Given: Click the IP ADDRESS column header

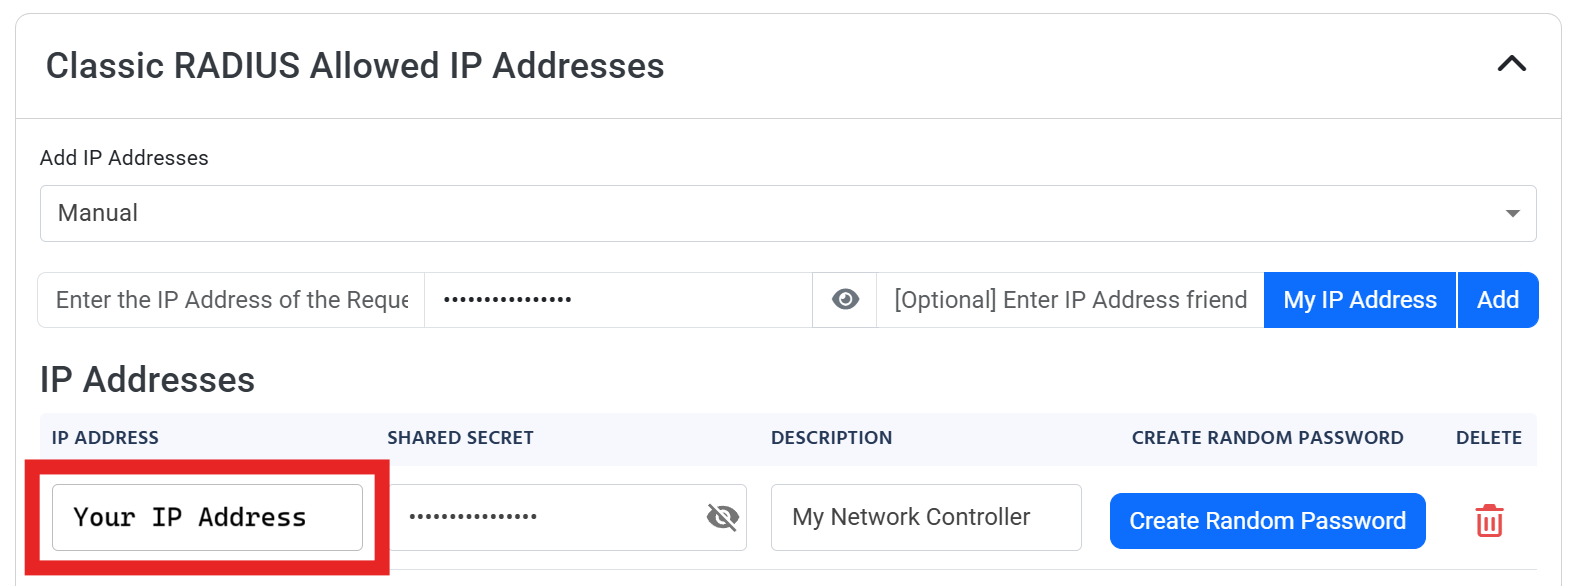Looking at the screenshot, I should coord(105,438).
